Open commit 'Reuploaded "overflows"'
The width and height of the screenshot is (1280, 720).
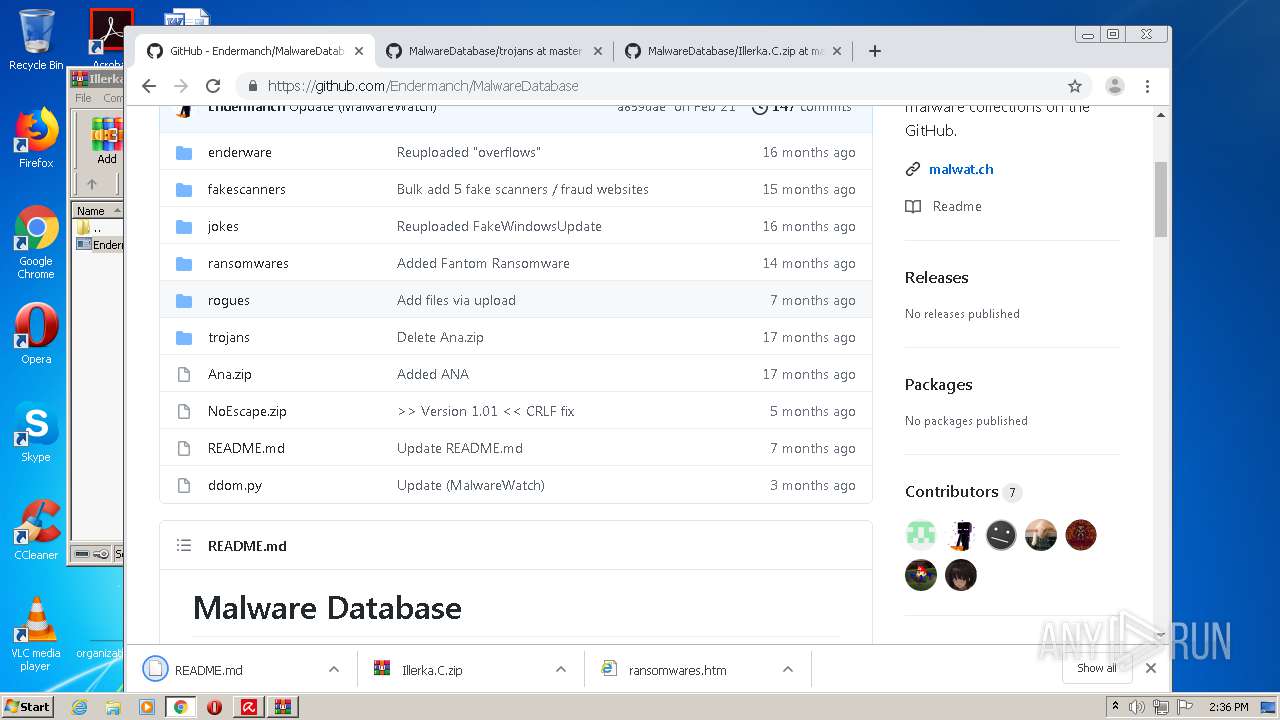pyautogui.click(x=468, y=152)
